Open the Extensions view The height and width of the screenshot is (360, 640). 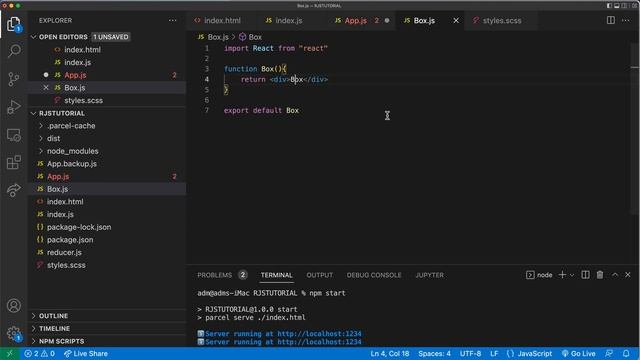pyautogui.click(x=13, y=162)
